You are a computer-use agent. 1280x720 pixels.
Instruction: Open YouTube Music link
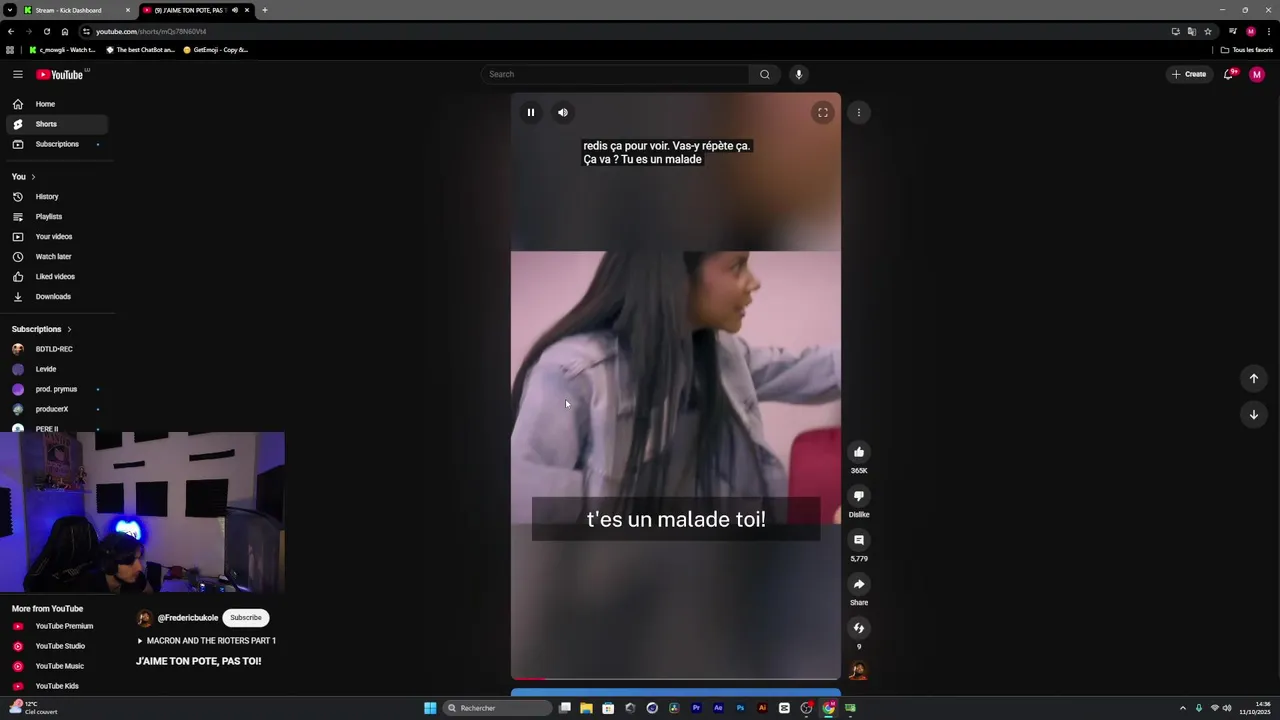(57, 666)
